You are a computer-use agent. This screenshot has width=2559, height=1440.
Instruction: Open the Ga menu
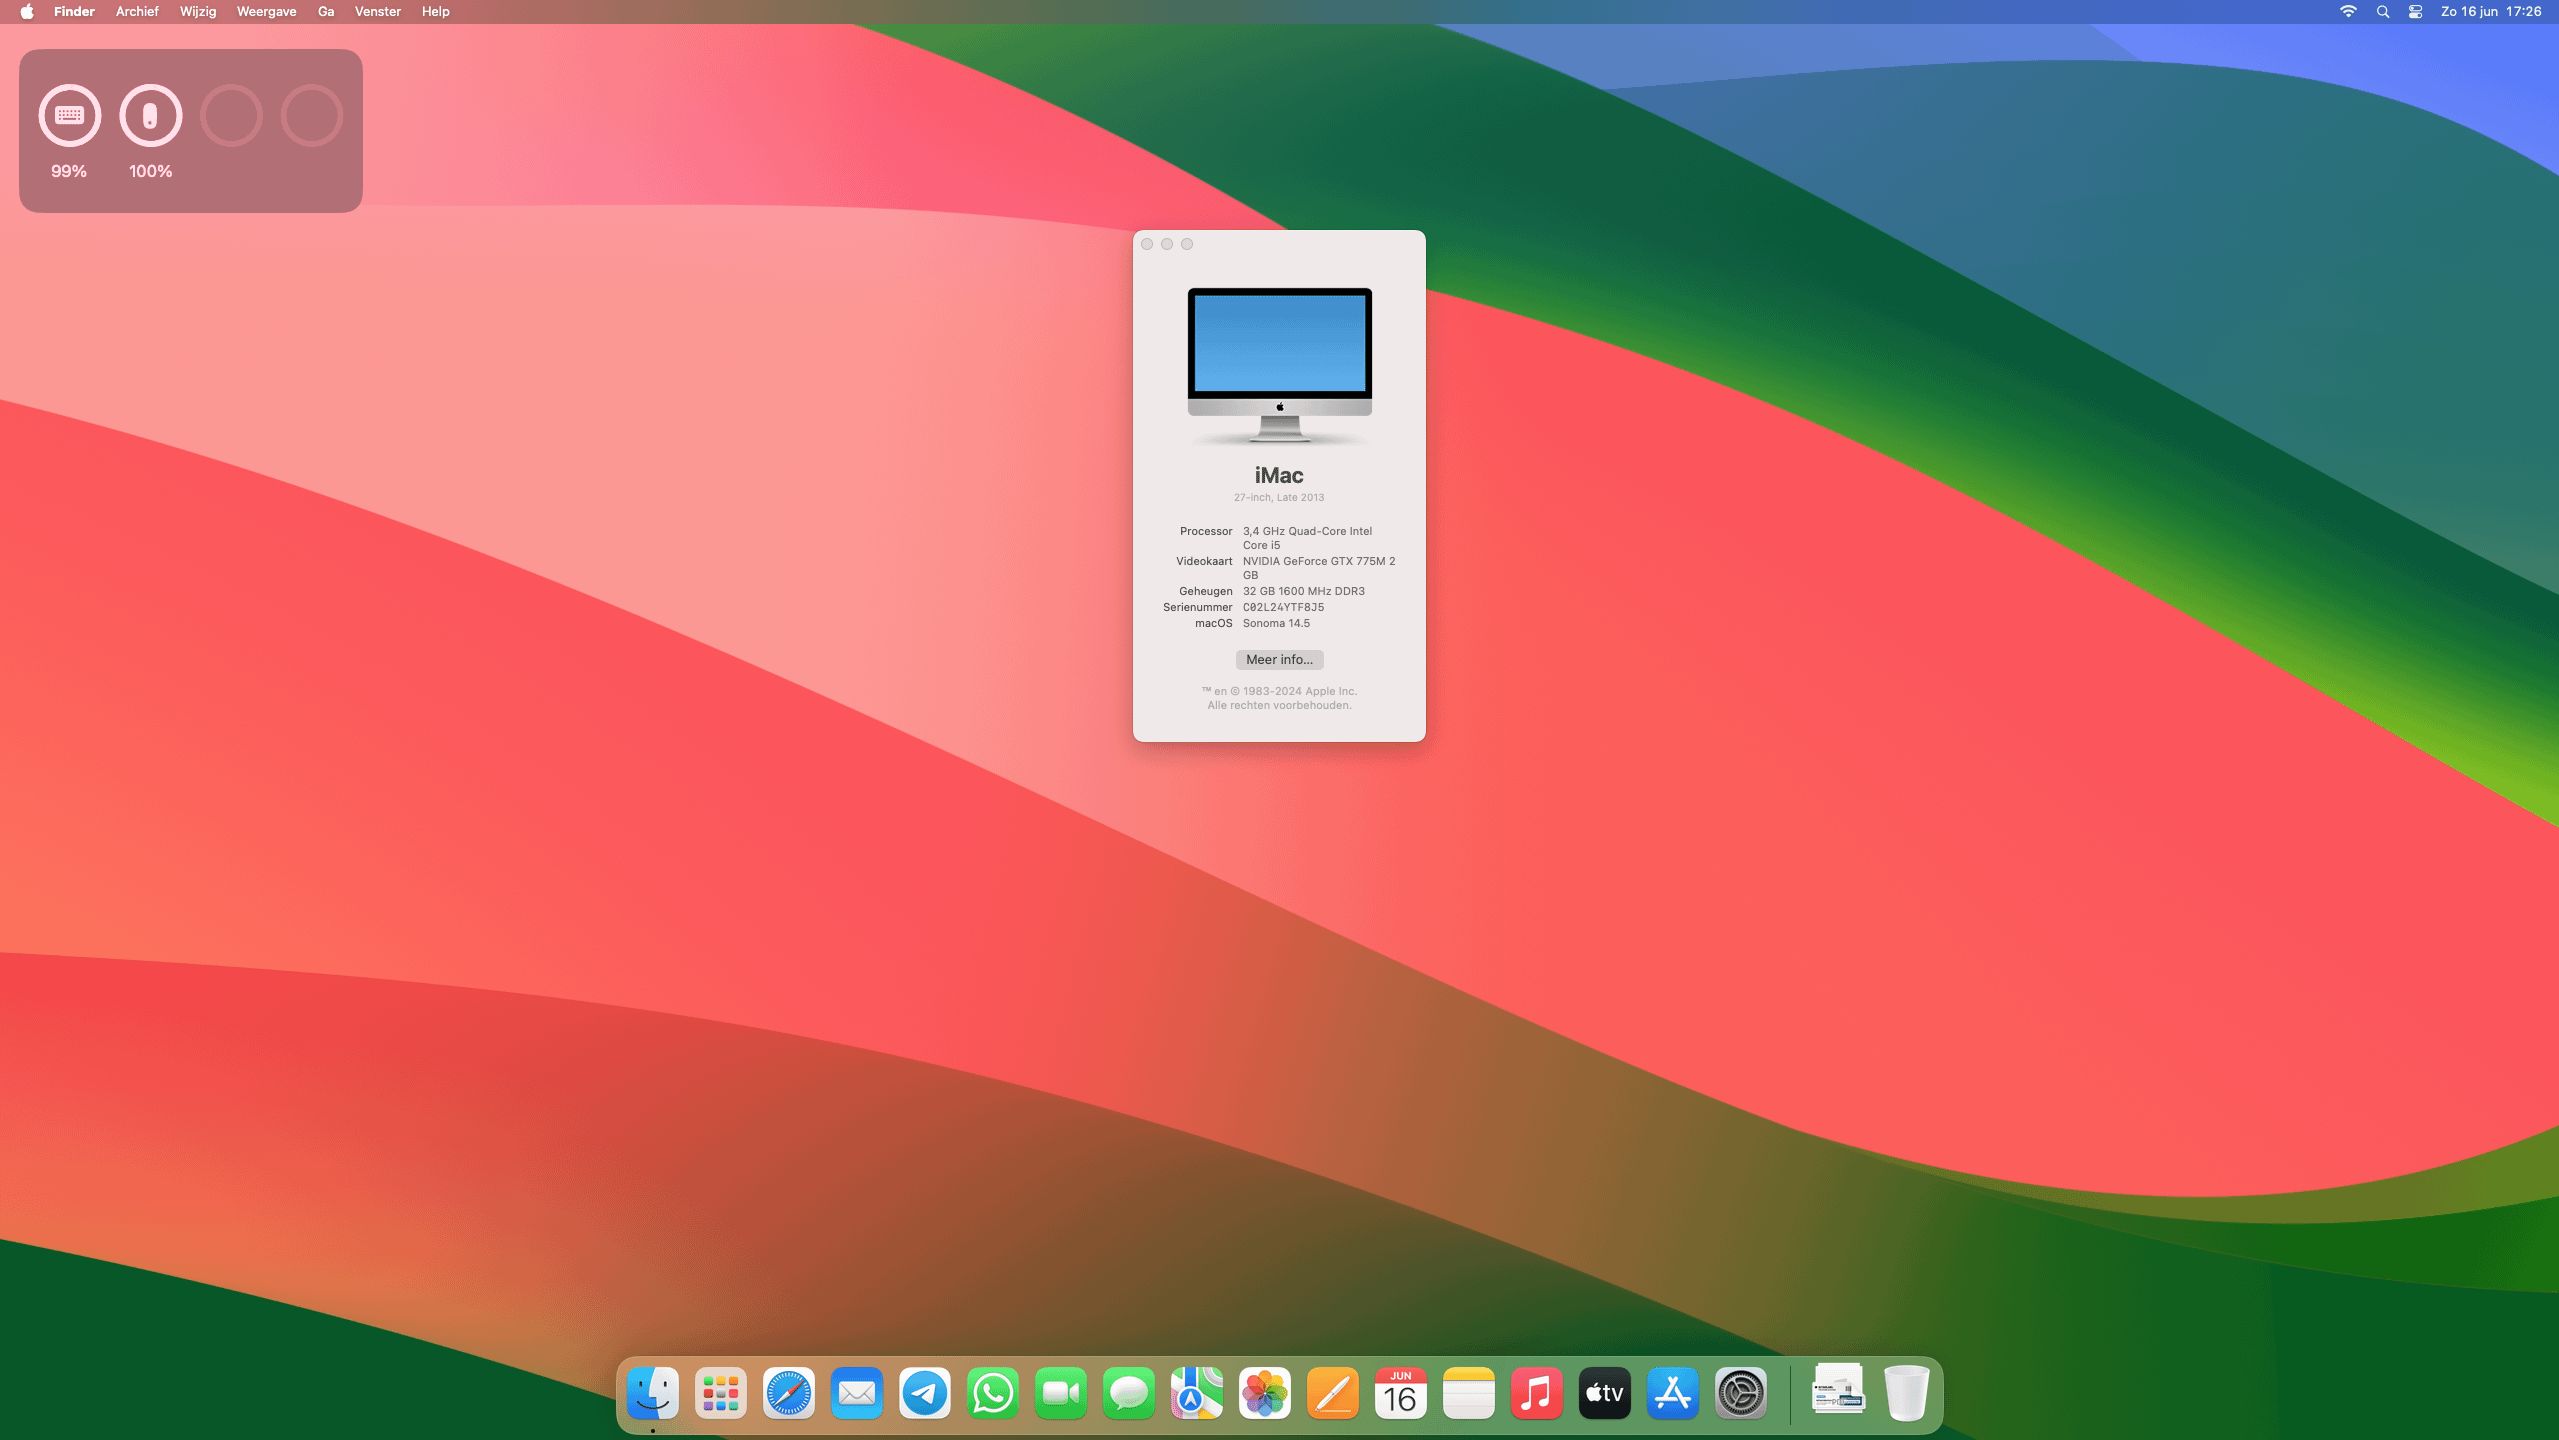point(326,12)
